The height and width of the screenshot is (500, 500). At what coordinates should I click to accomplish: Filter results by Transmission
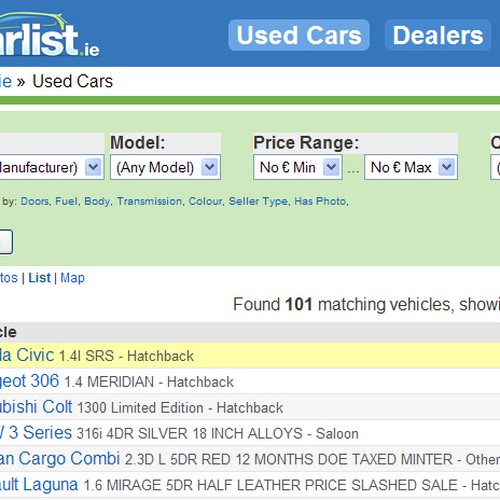pyautogui.click(x=149, y=201)
